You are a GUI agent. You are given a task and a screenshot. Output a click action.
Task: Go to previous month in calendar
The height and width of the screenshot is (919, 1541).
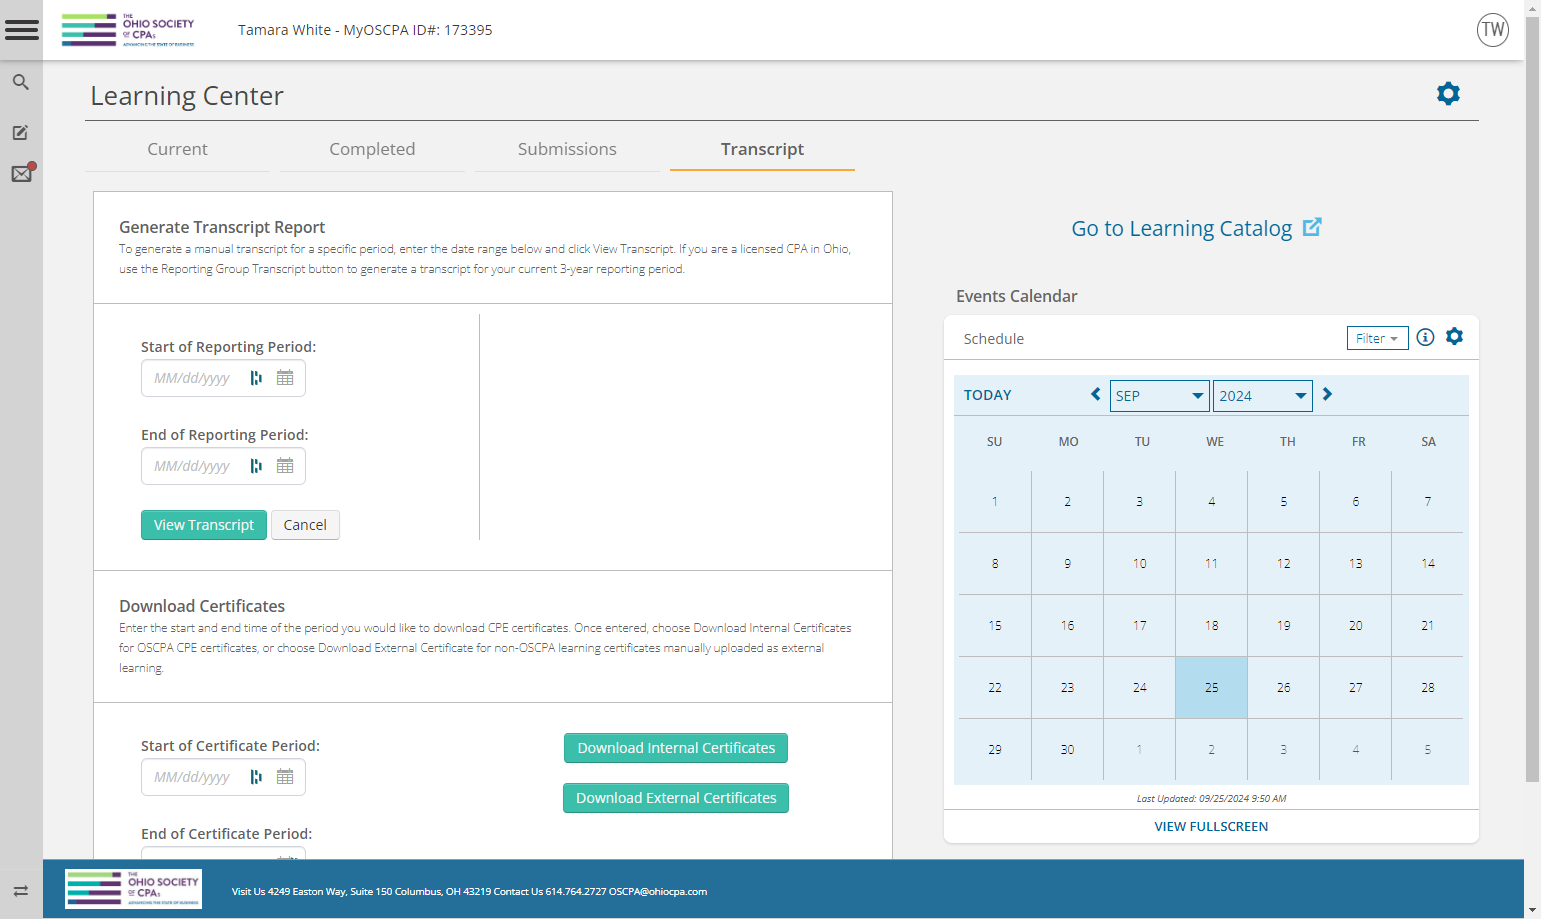coord(1096,394)
